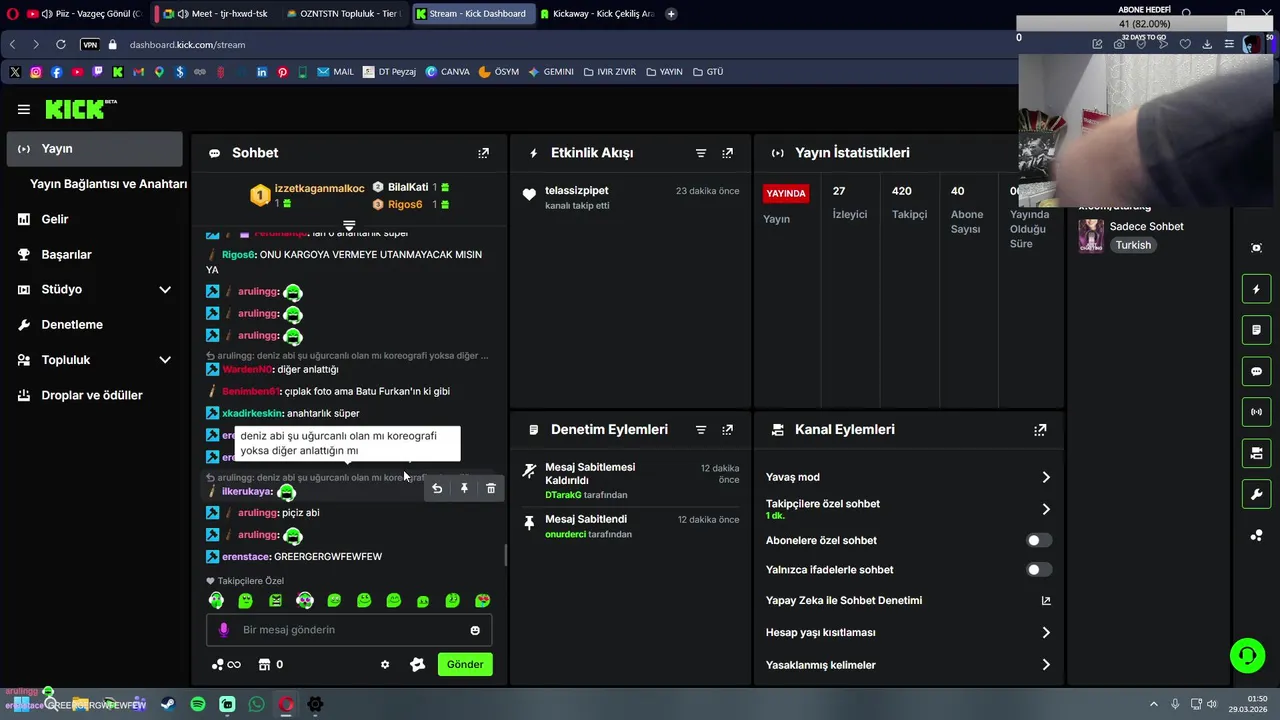The image size is (1280, 720).
Task: Collapse the chat leaderboard drag handle
Action: (x=349, y=226)
